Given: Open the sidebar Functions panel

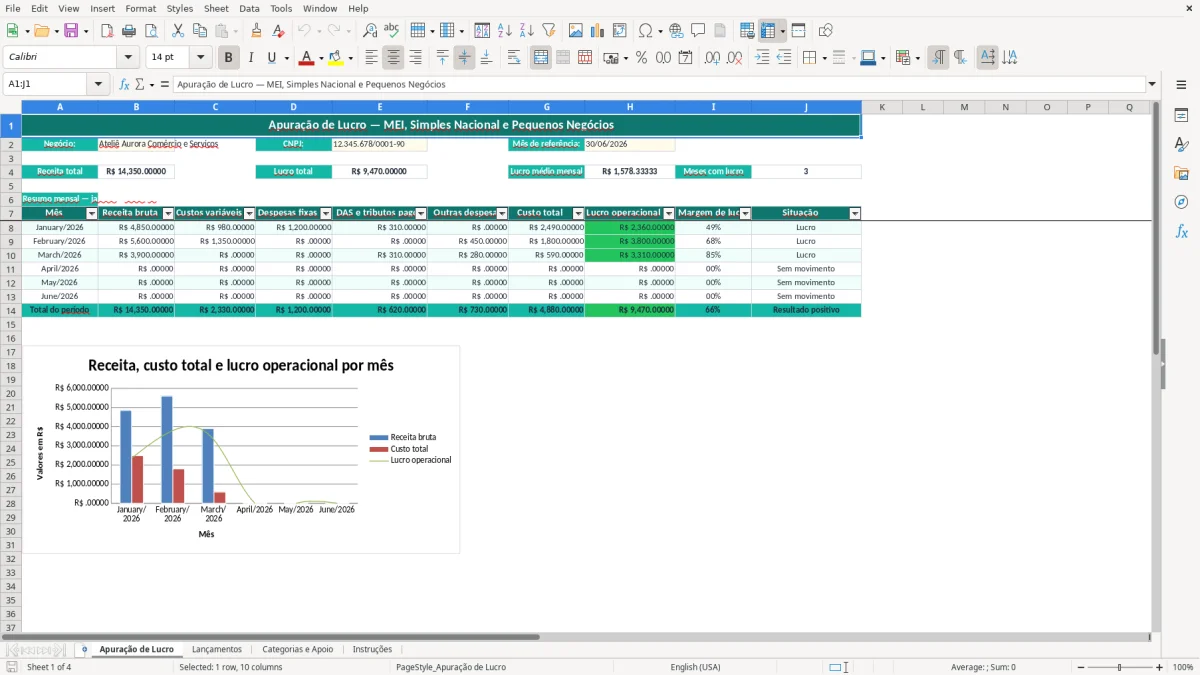Looking at the screenshot, I should [x=1181, y=232].
